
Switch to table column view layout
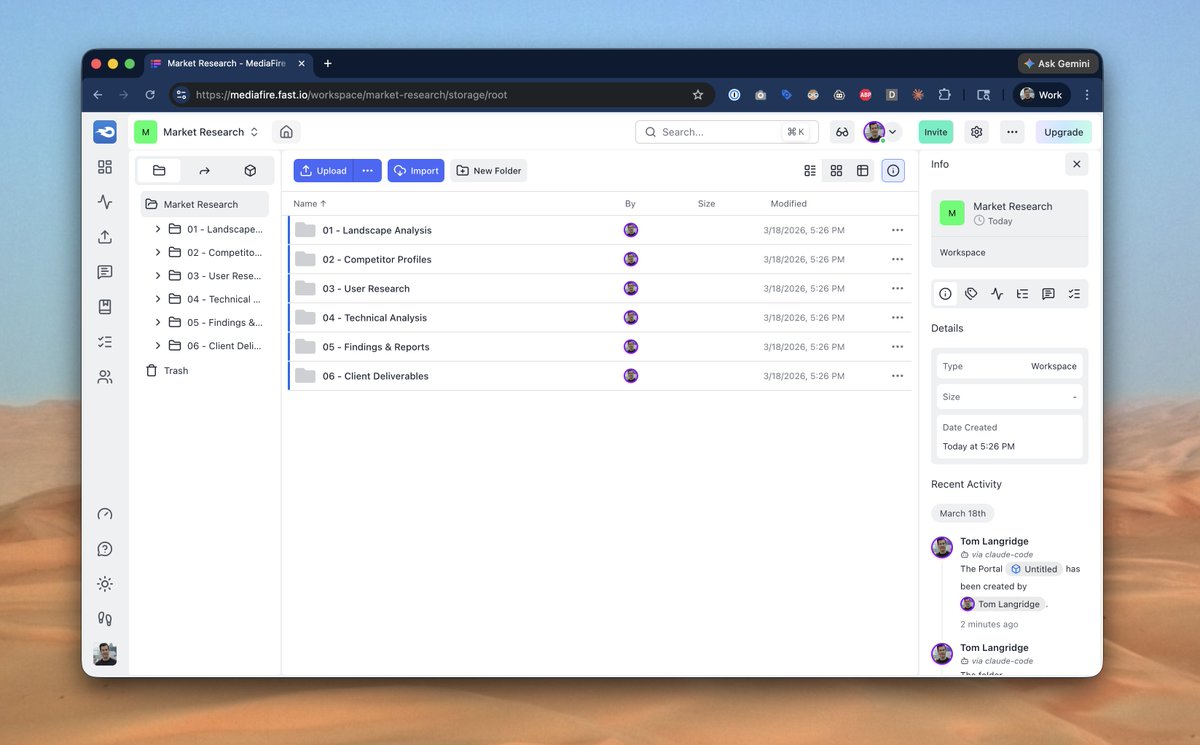pyautogui.click(x=862, y=171)
